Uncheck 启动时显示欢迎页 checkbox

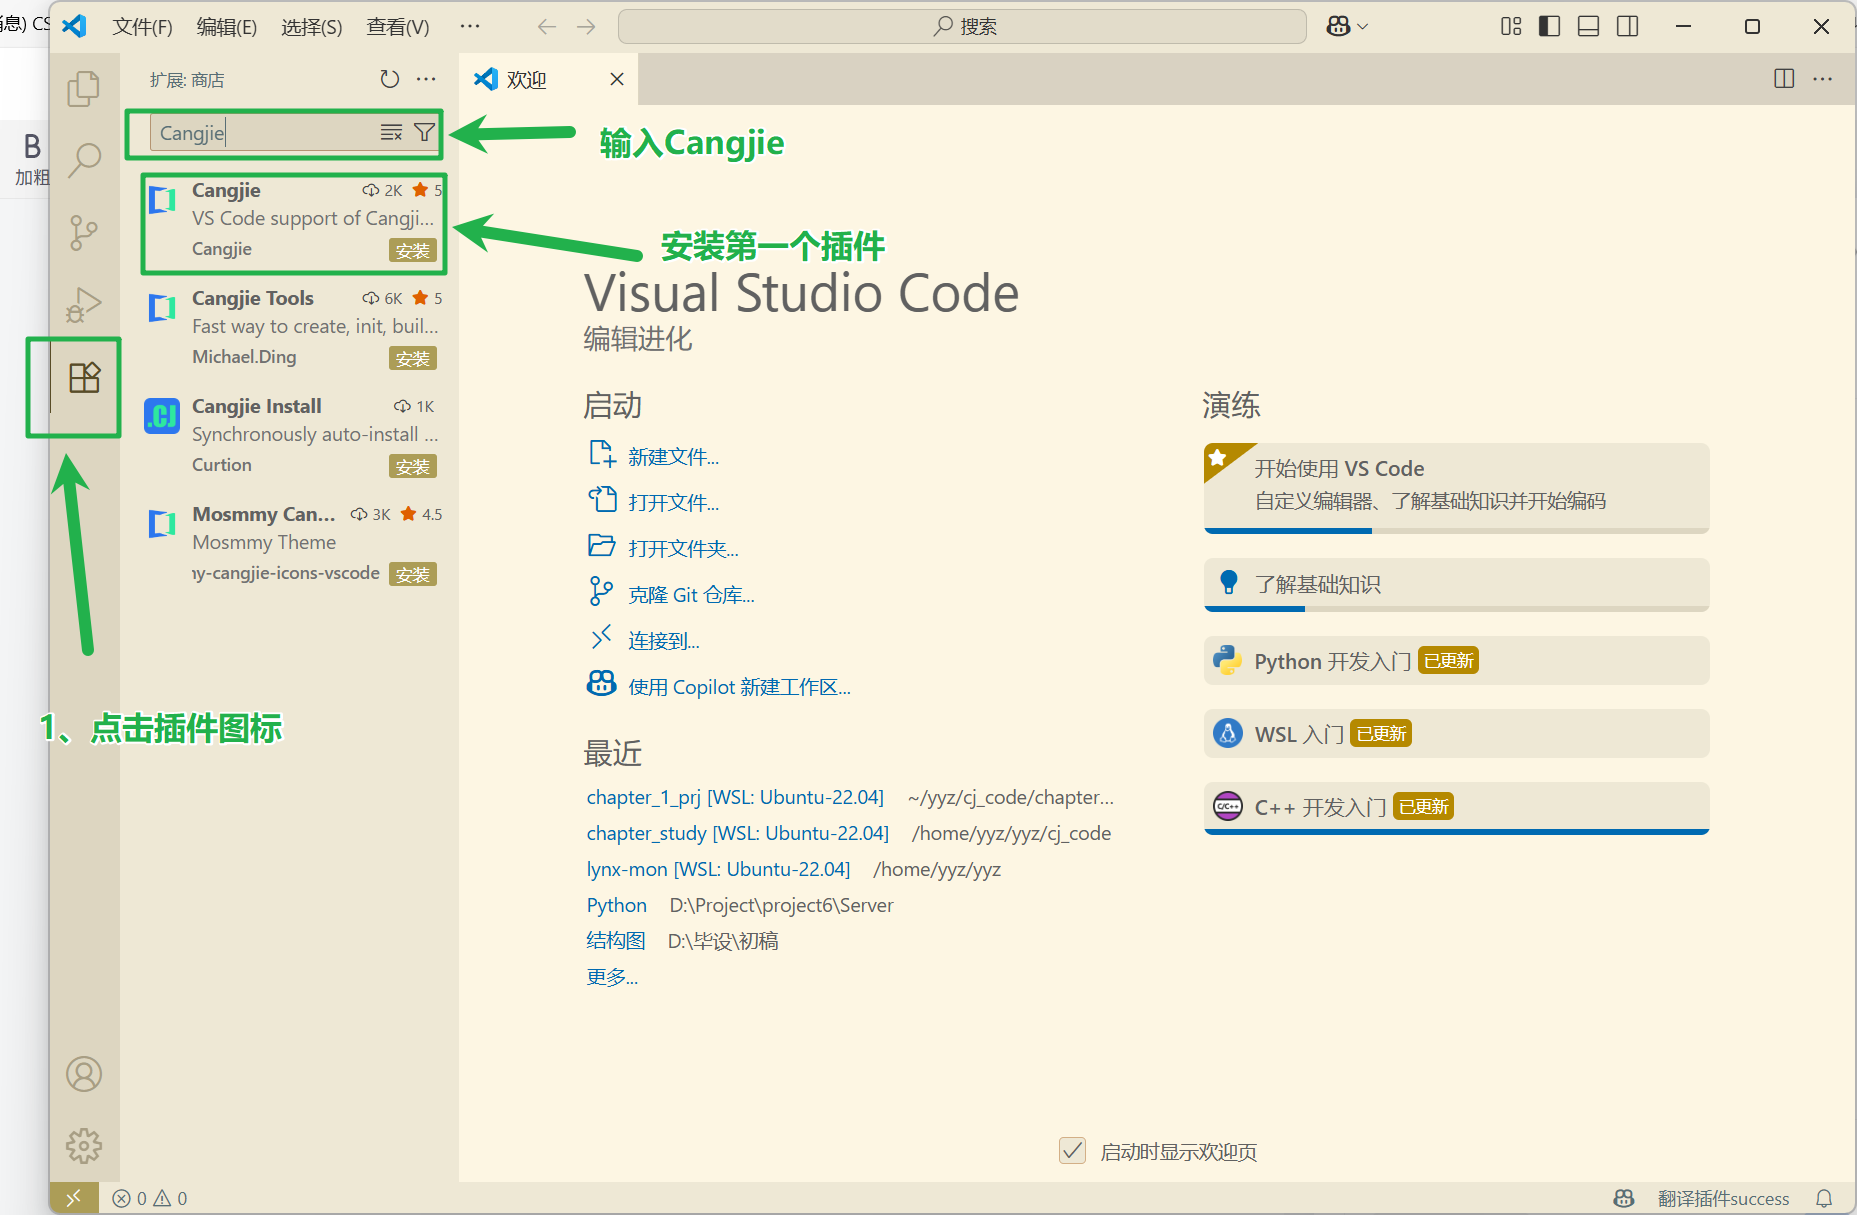1072,1151
